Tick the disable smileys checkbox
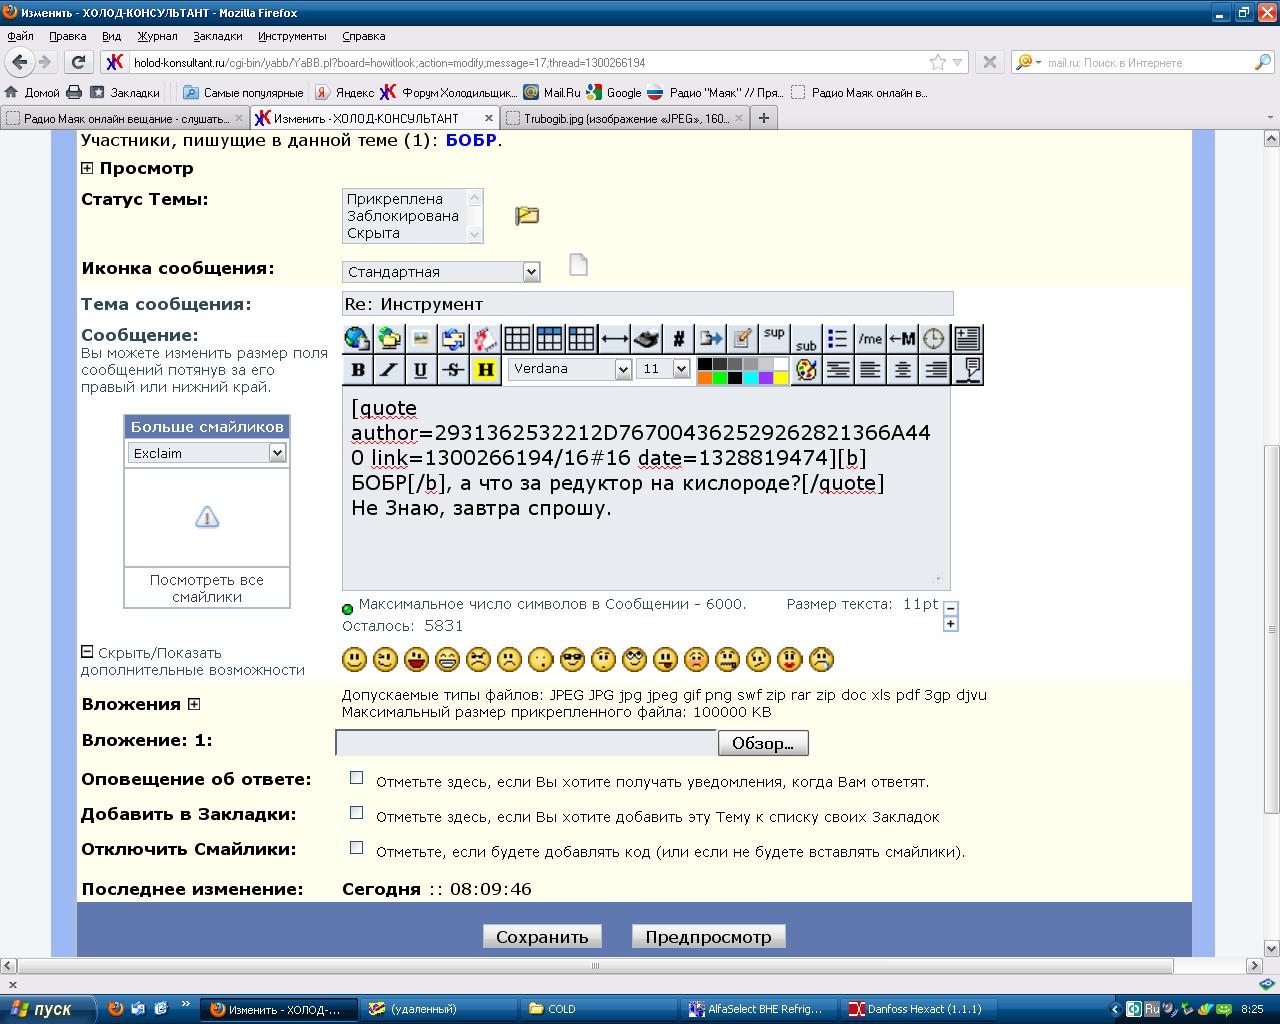The image size is (1280, 1024). (356, 848)
